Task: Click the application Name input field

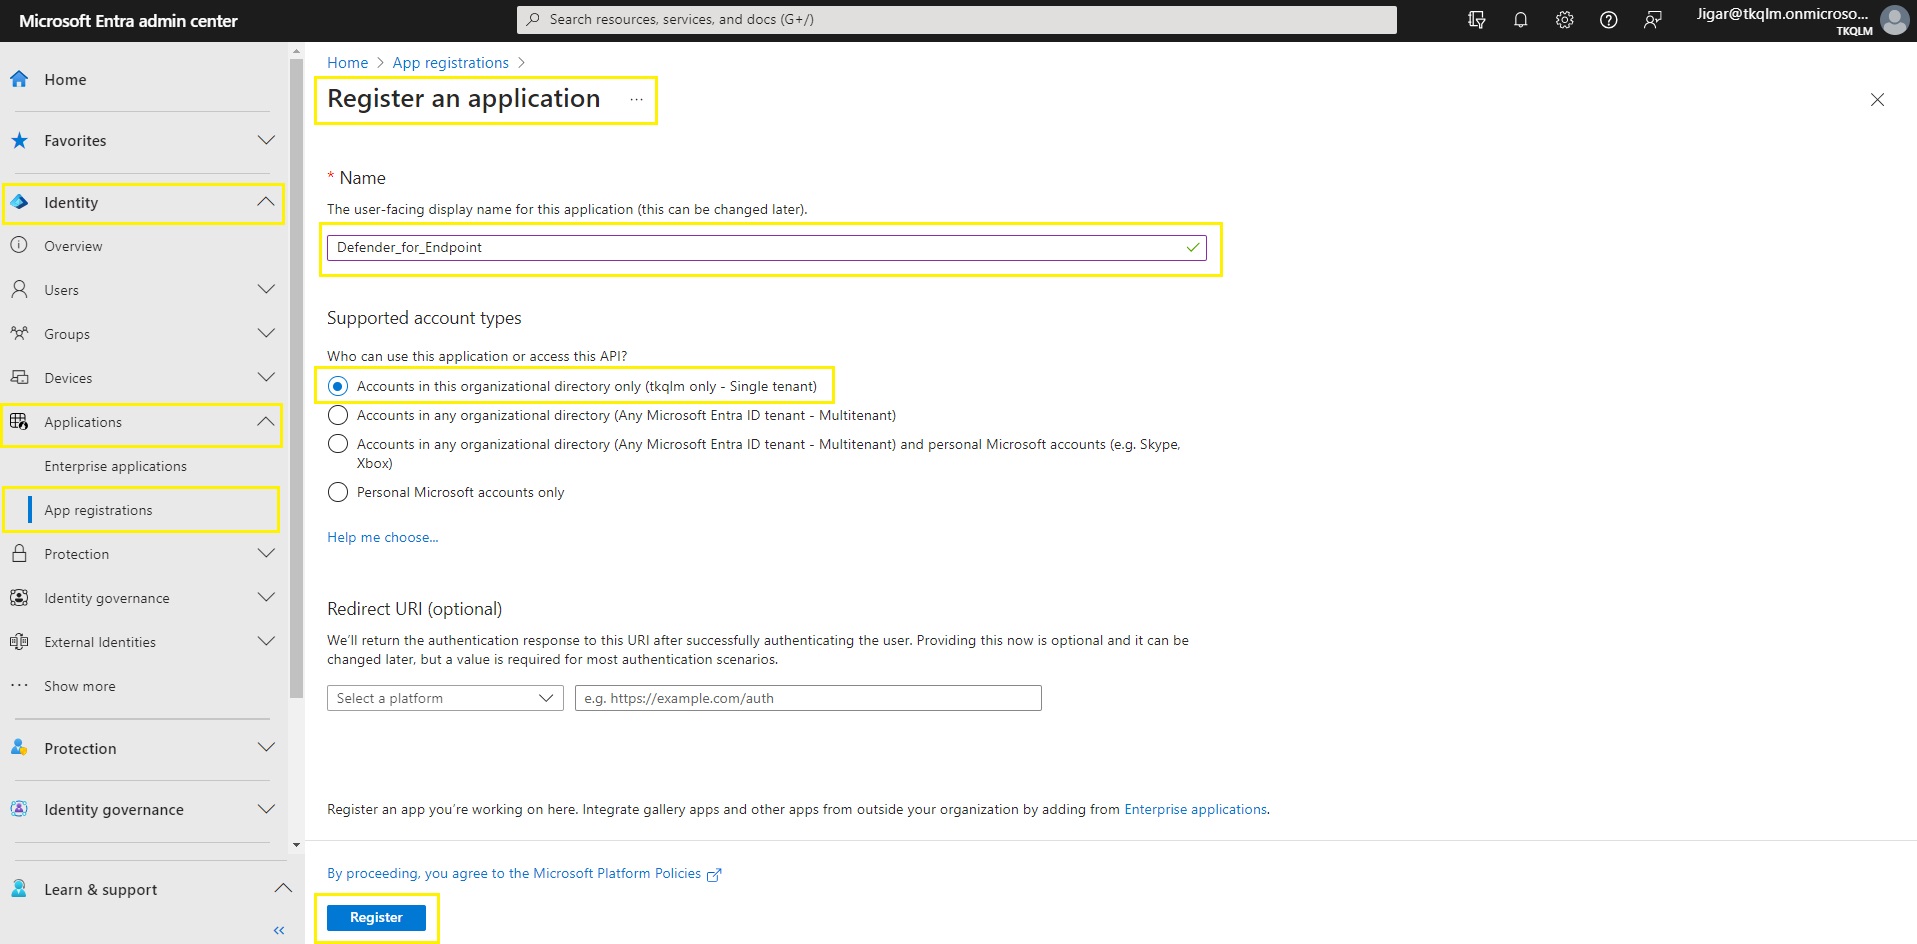Action: (766, 248)
